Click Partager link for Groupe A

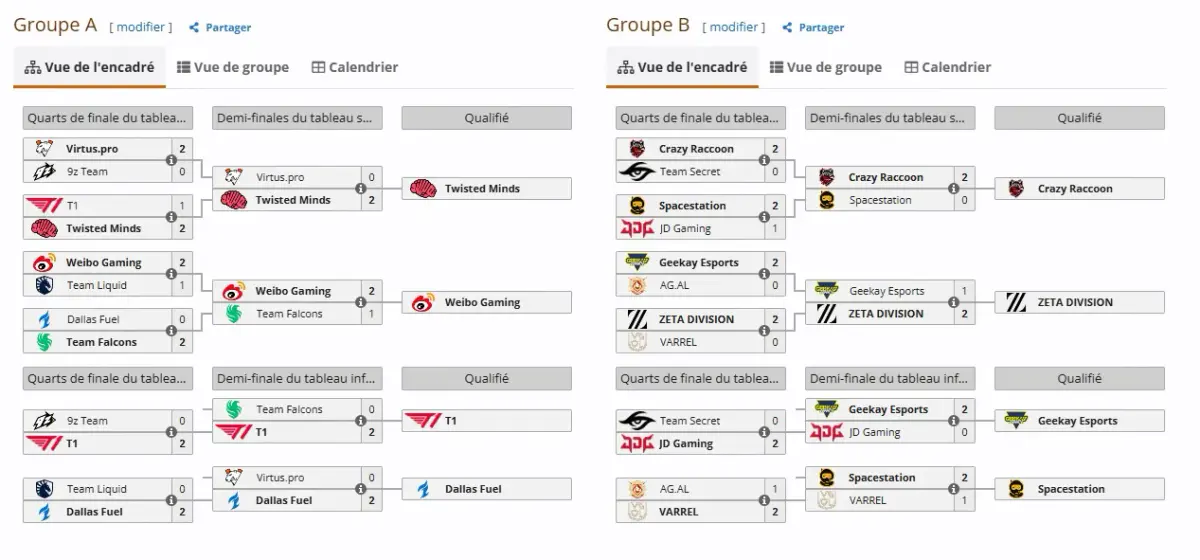click(229, 28)
